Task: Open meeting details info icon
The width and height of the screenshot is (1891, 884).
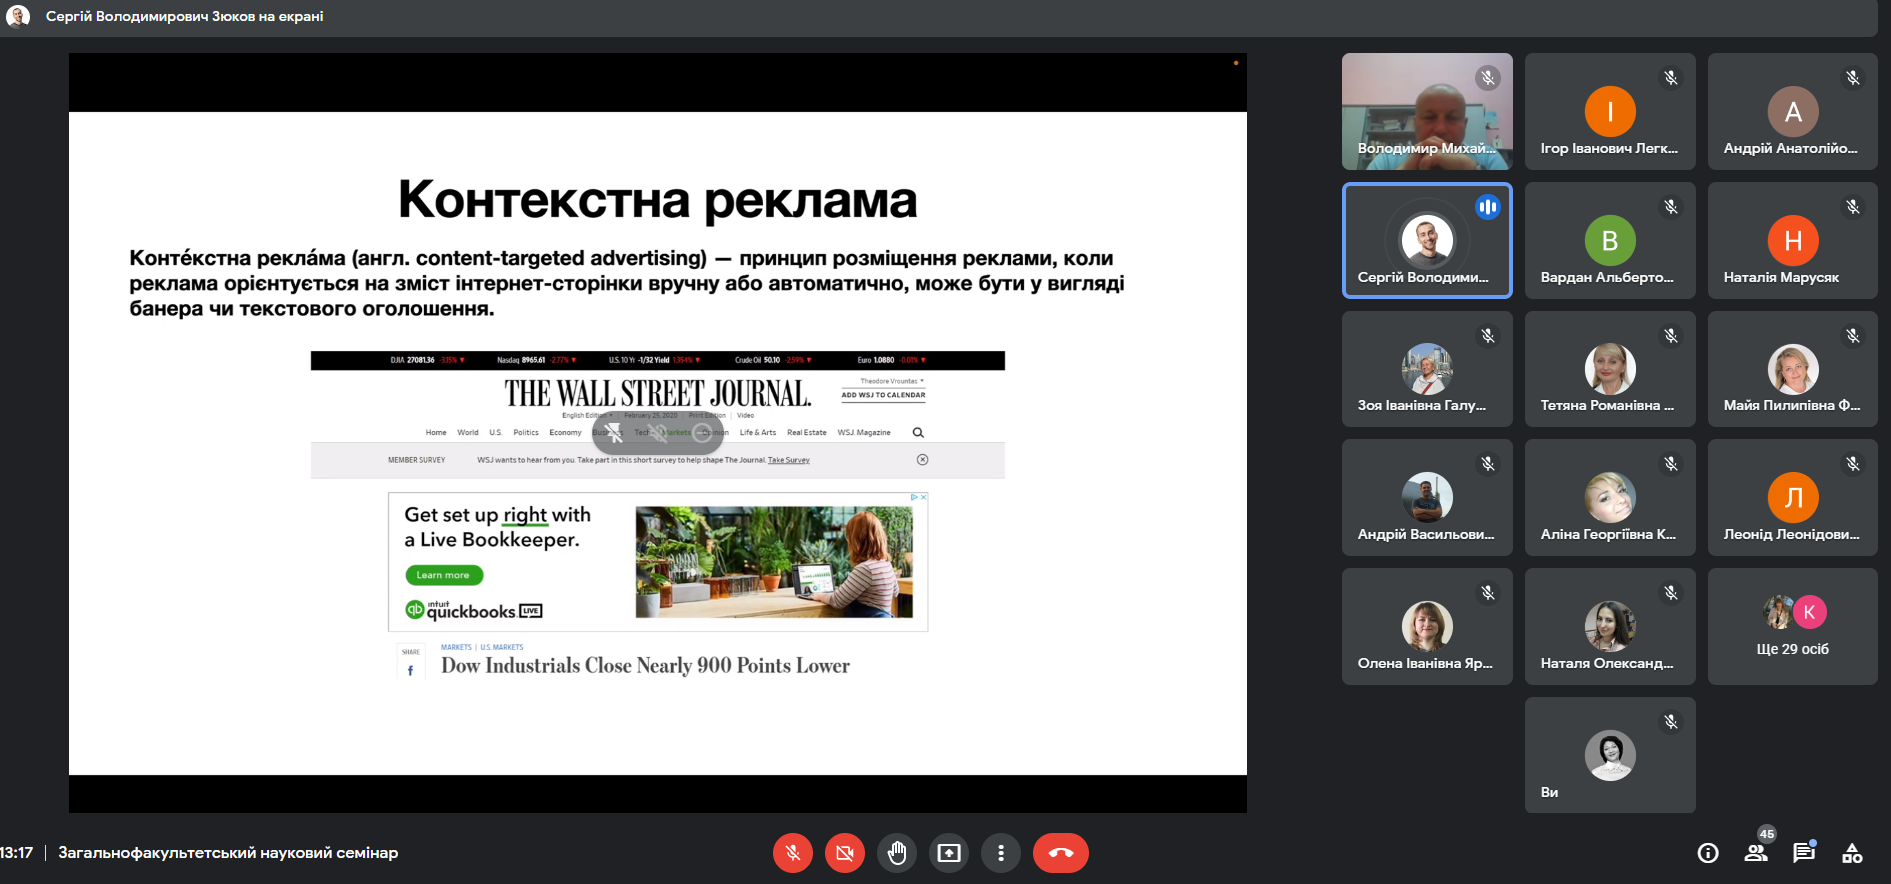Action: (x=1708, y=853)
